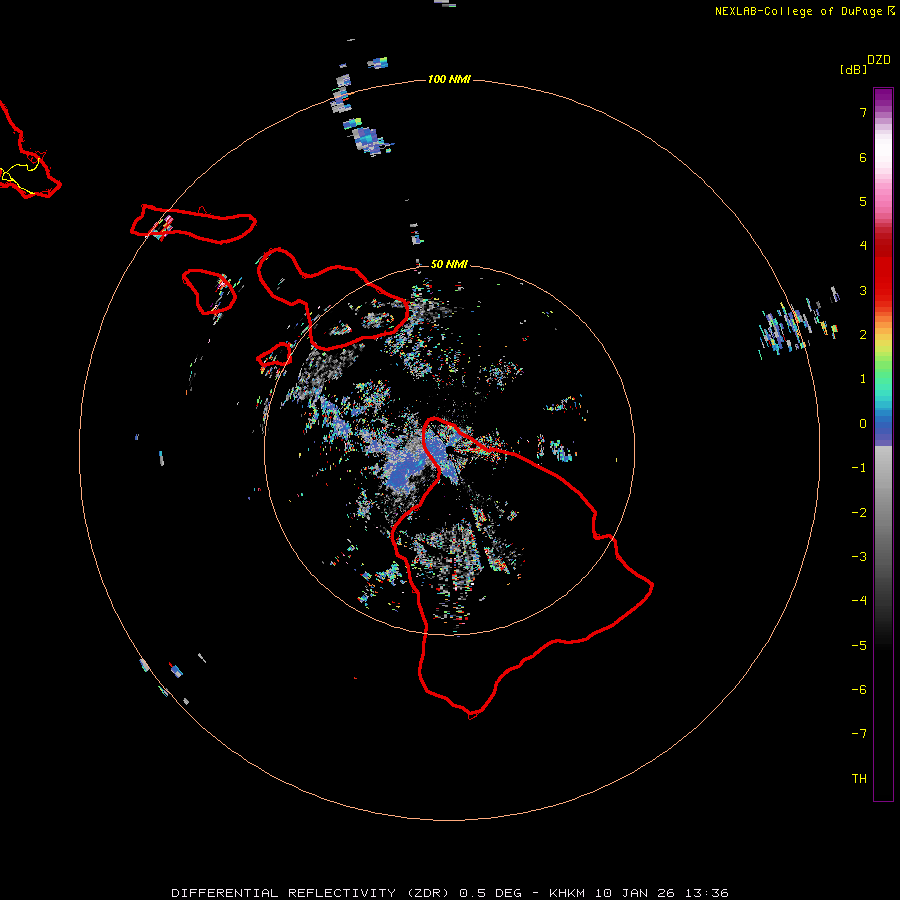
Task: Click the Molokai island outline
Action: click(x=193, y=224)
